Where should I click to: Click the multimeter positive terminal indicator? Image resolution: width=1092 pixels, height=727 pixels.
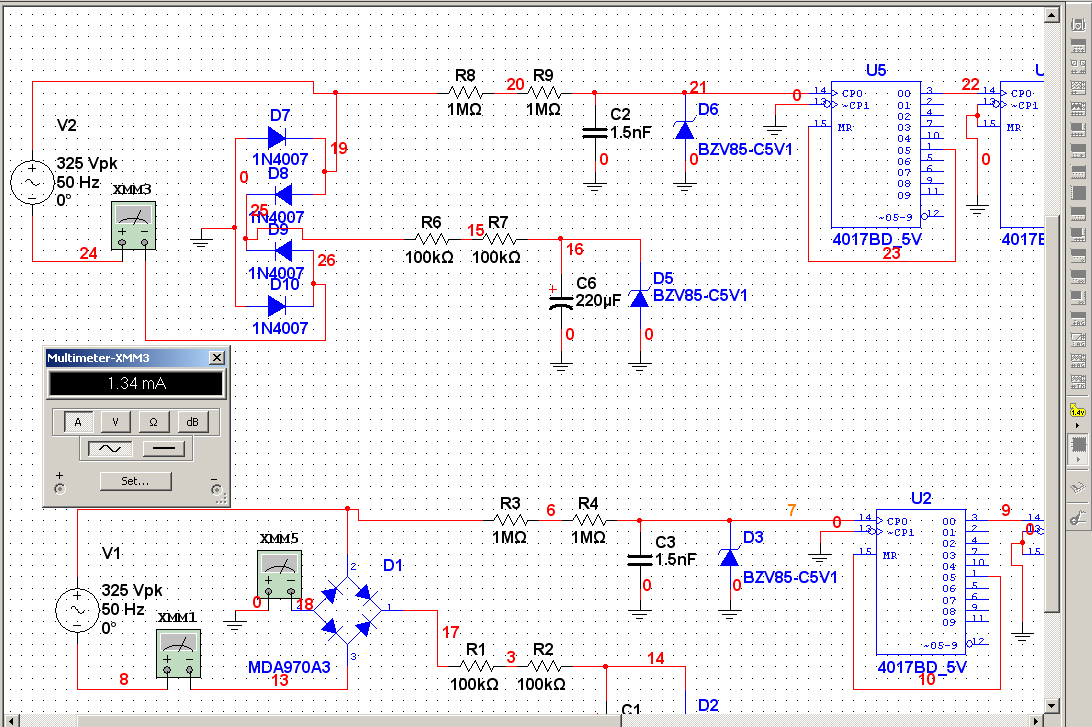[59, 489]
